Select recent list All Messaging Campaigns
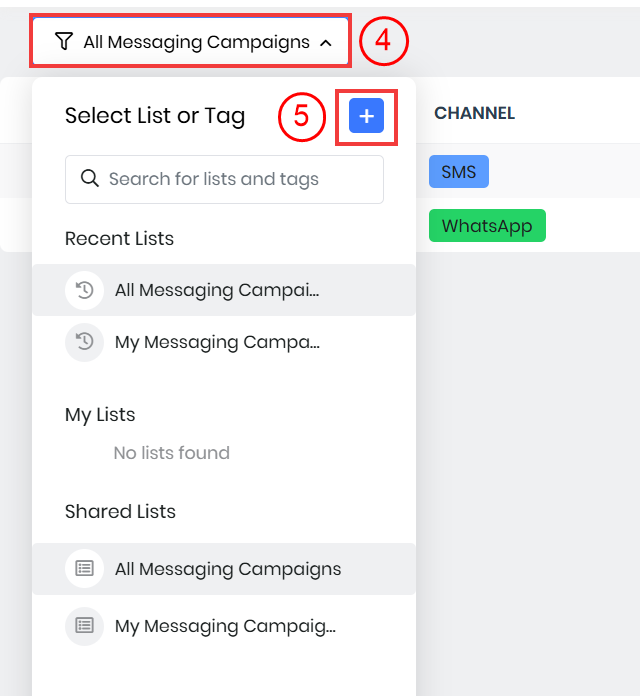The image size is (640, 696). click(x=217, y=290)
